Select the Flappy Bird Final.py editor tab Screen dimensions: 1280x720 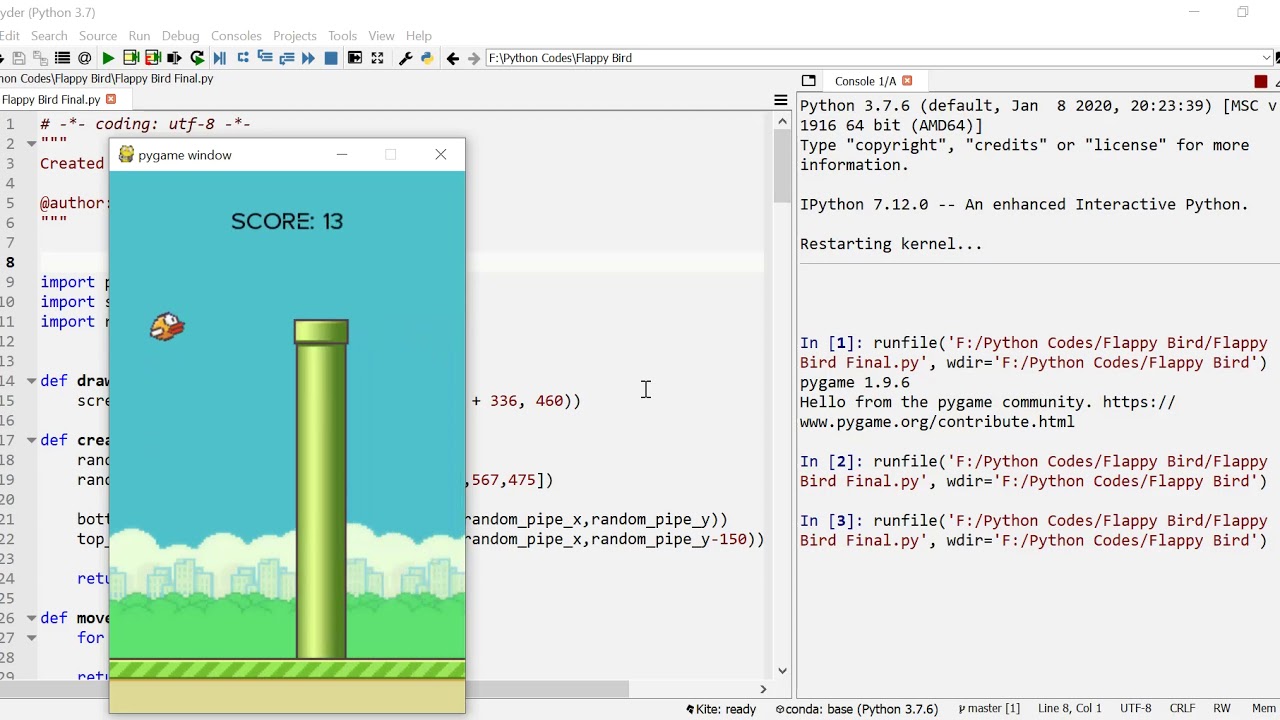(52, 99)
